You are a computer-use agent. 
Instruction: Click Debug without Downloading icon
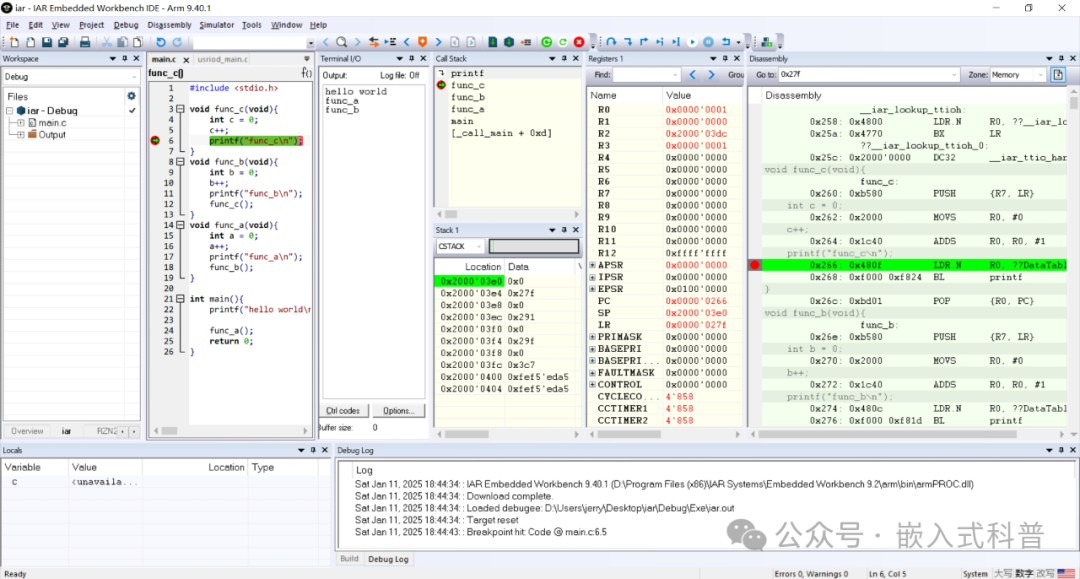pos(563,42)
